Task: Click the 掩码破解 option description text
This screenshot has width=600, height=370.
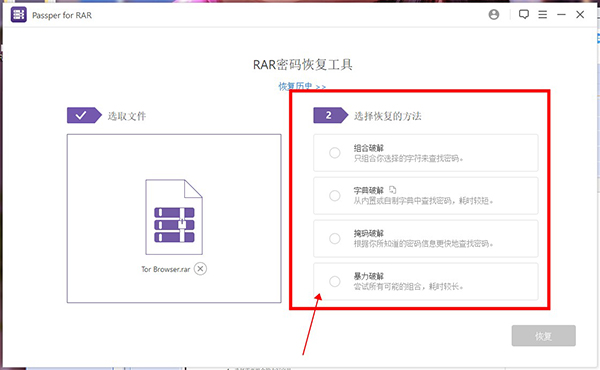Action: click(423, 243)
